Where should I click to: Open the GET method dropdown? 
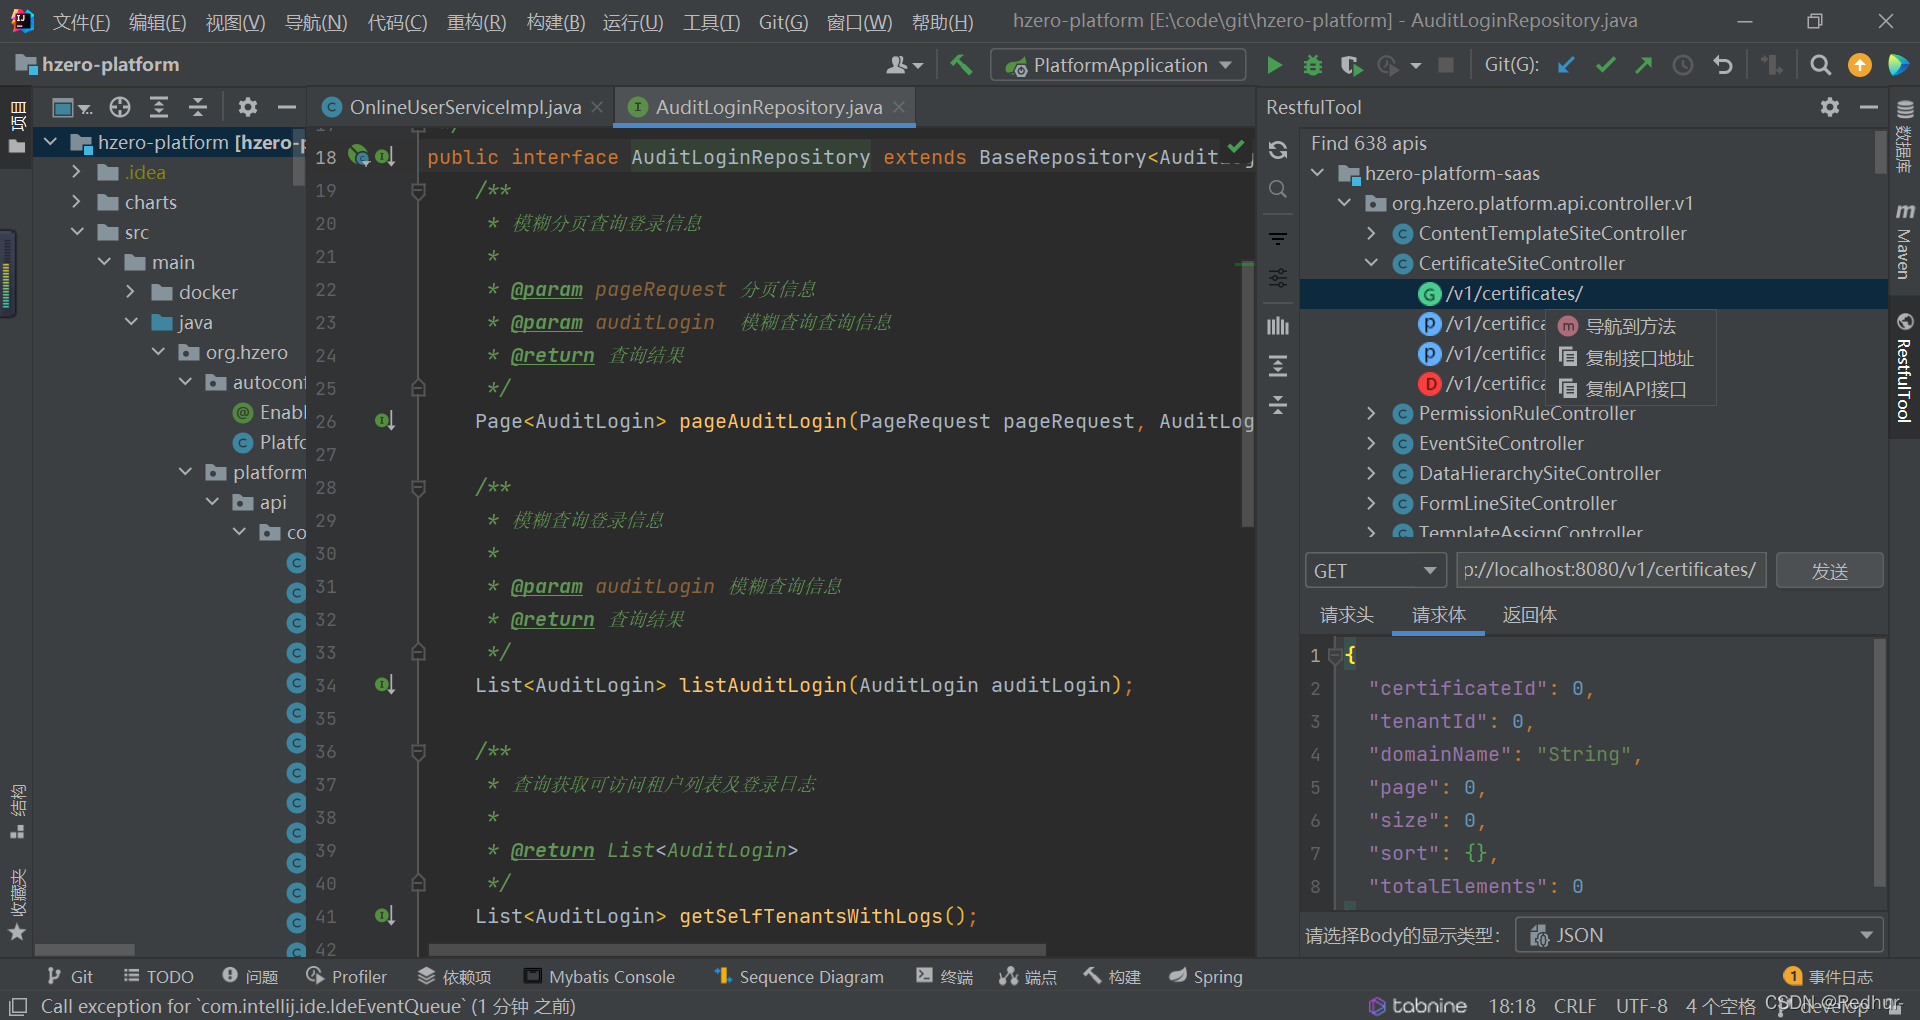coord(1376,571)
